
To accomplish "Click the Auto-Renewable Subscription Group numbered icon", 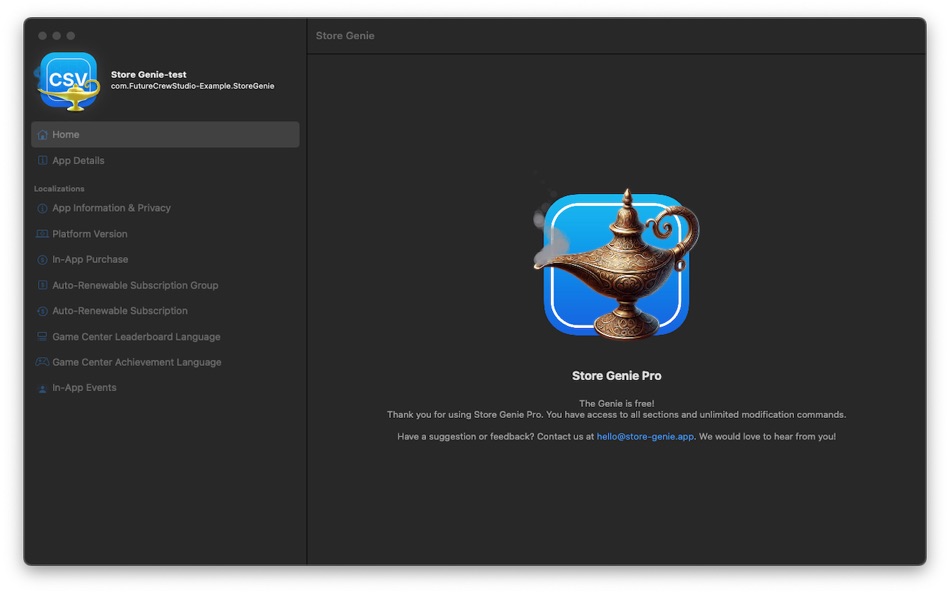I will click(42, 285).
